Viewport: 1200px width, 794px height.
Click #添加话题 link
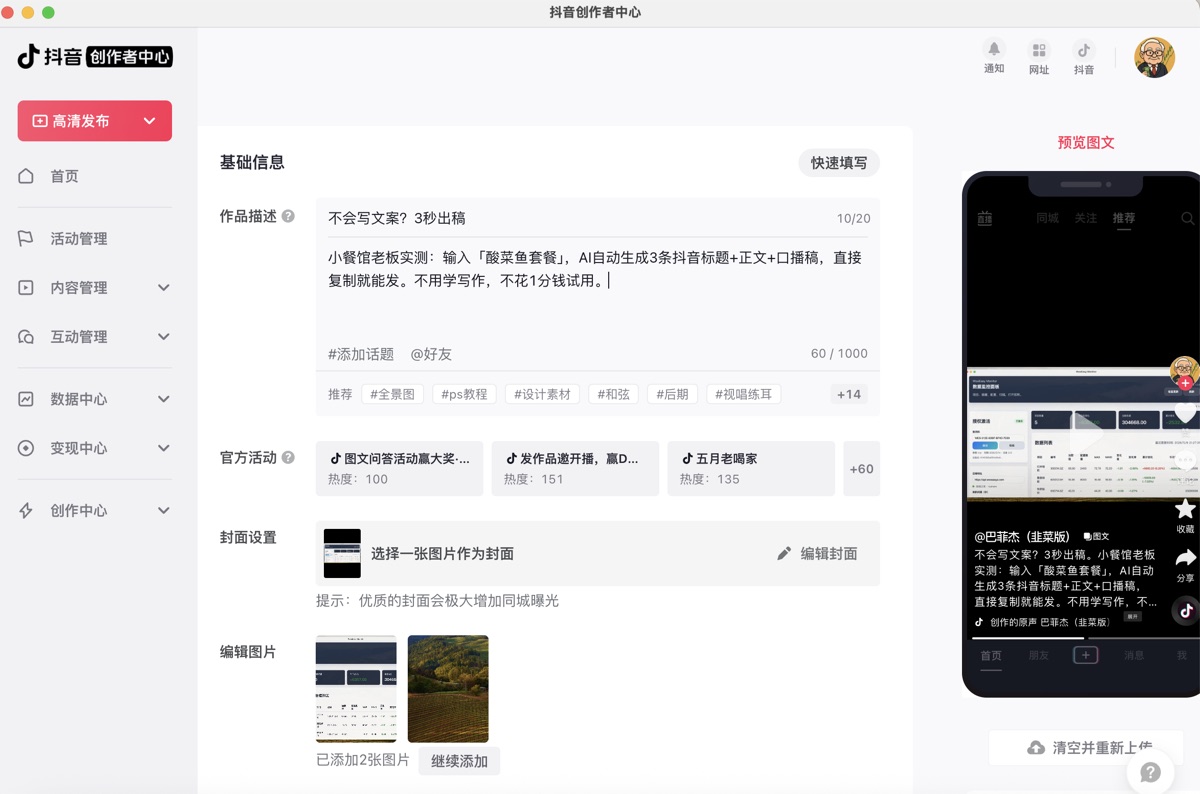tap(361, 354)
